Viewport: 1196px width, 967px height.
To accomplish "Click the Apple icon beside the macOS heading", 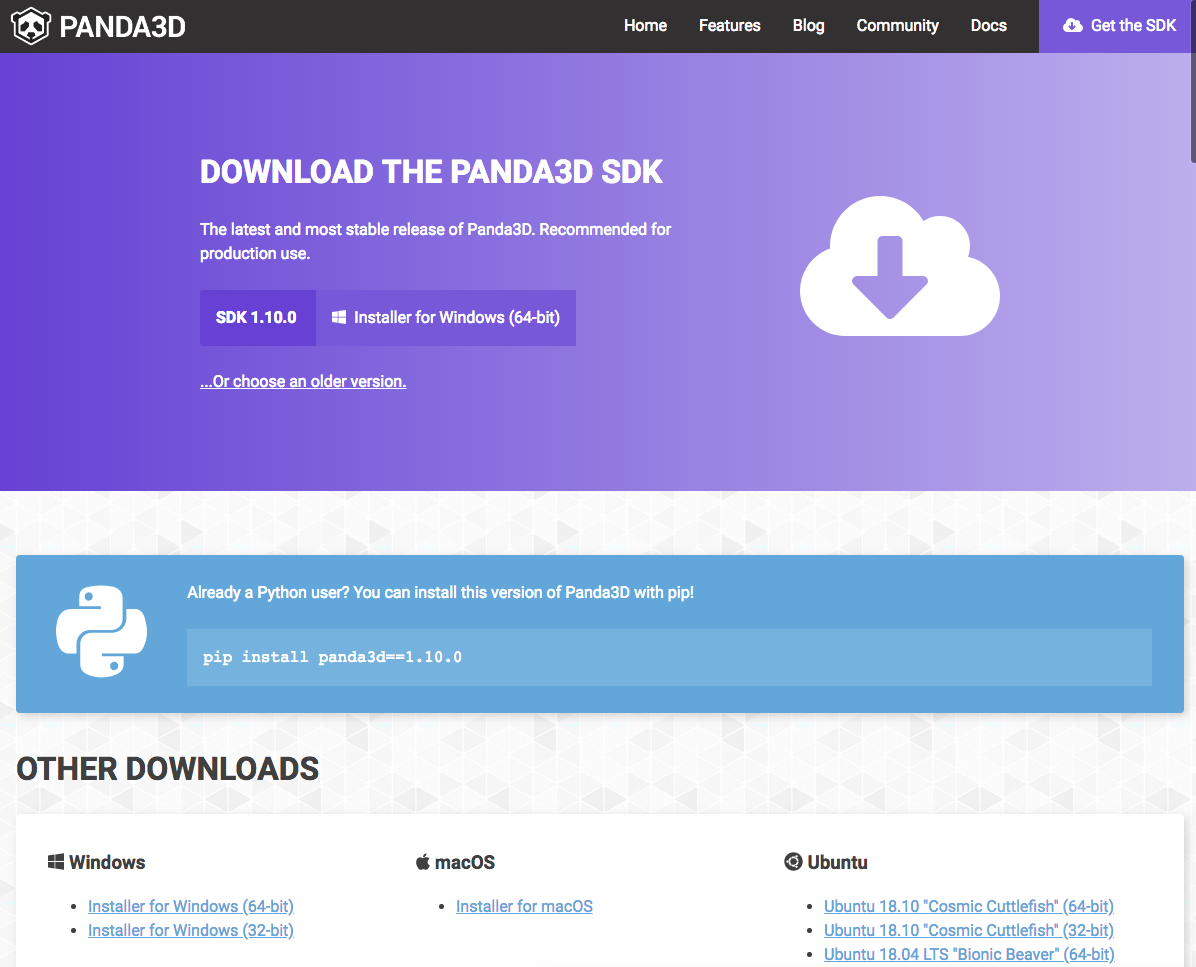I will pyautogui.click(x=423, y=862).
